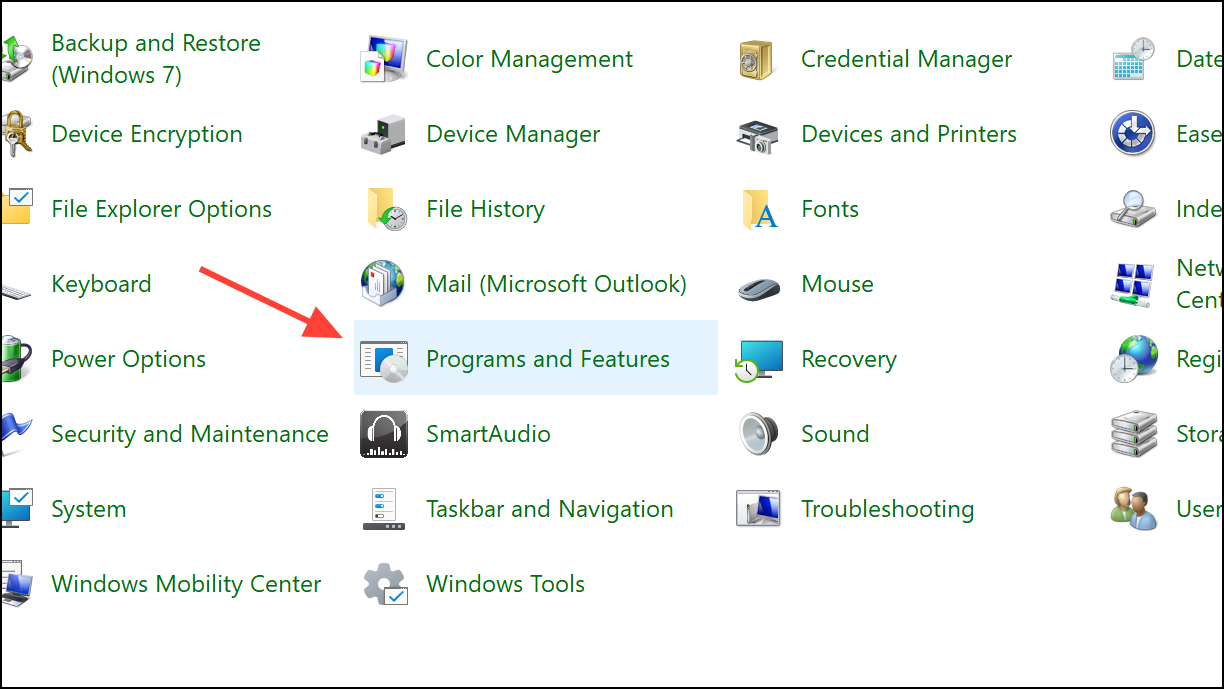Screen dimensions: 1224x689
Task: Open Backup and Restore (Windows 7) link
Action: 156,59
